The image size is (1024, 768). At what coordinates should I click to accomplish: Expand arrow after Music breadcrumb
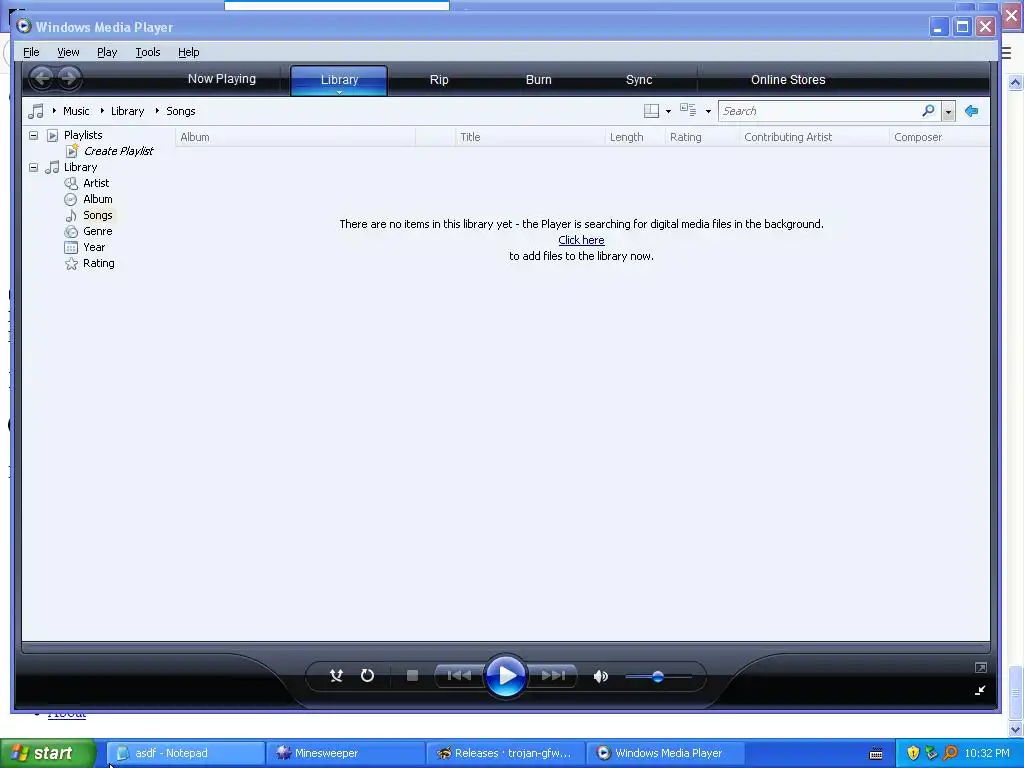(102, 111)
